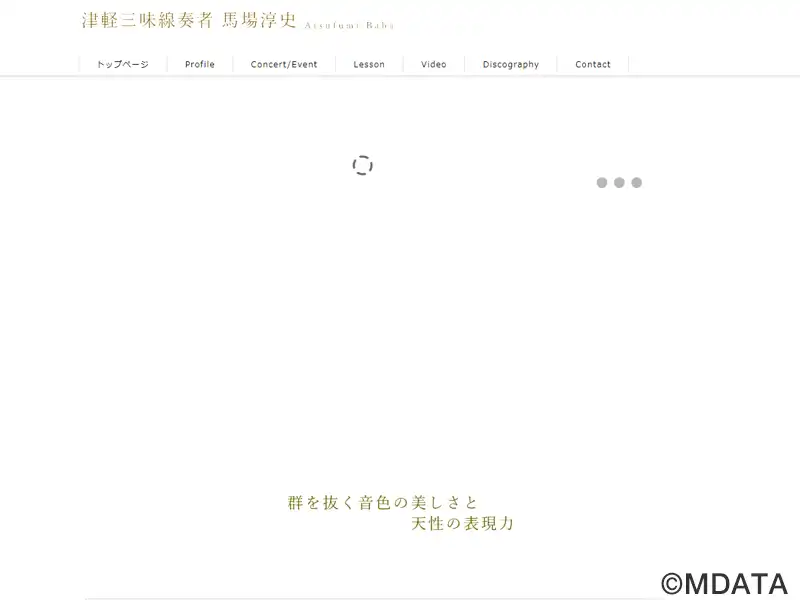Viewport: 800px width, 600px height.
Task: Click the 群を抜く音色の美しさと tagline line
Action: (x=383, y=503)
